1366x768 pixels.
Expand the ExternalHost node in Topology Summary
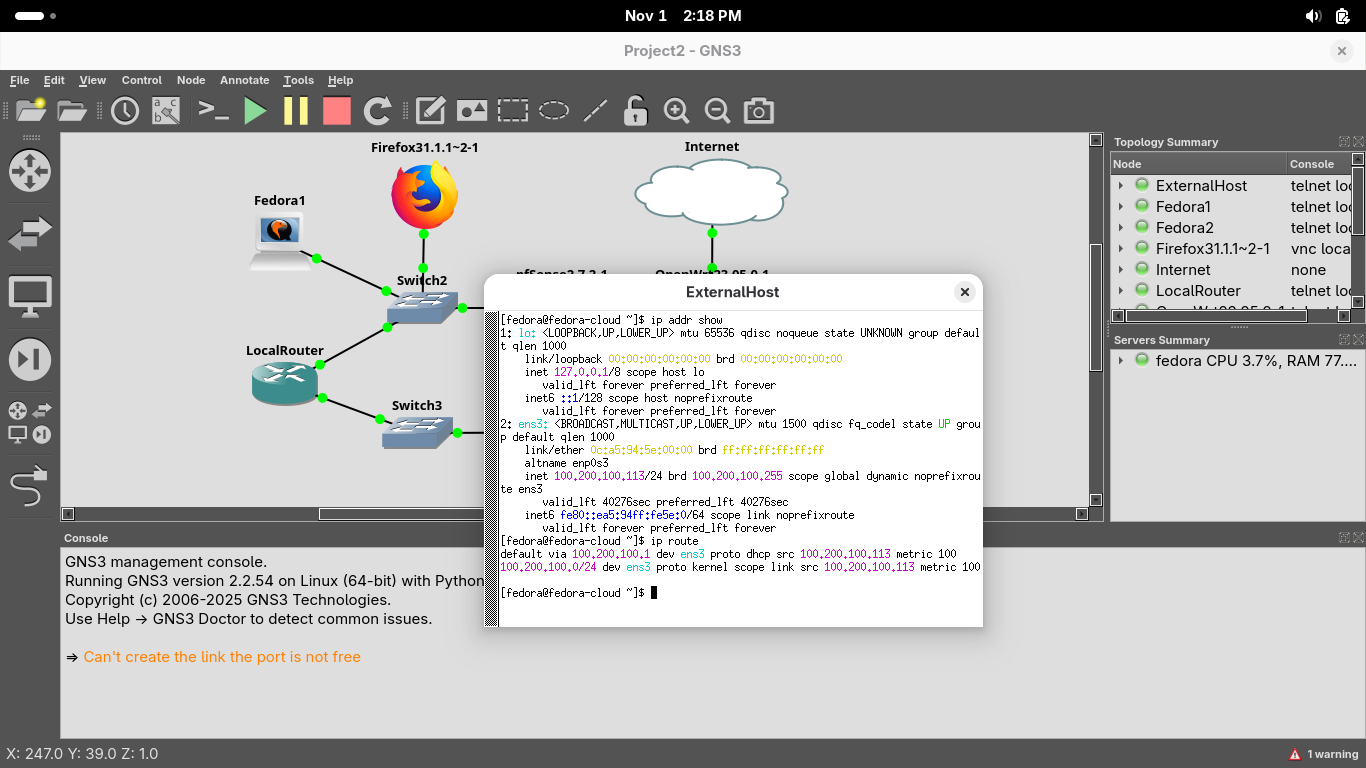pos(1121,186)
